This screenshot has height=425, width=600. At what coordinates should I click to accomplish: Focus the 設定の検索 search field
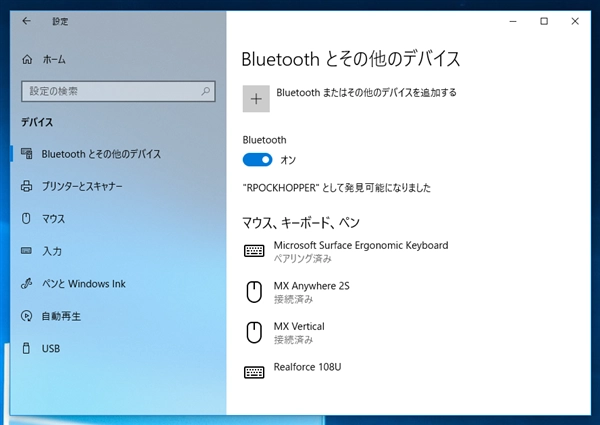(x=118, y=91)
